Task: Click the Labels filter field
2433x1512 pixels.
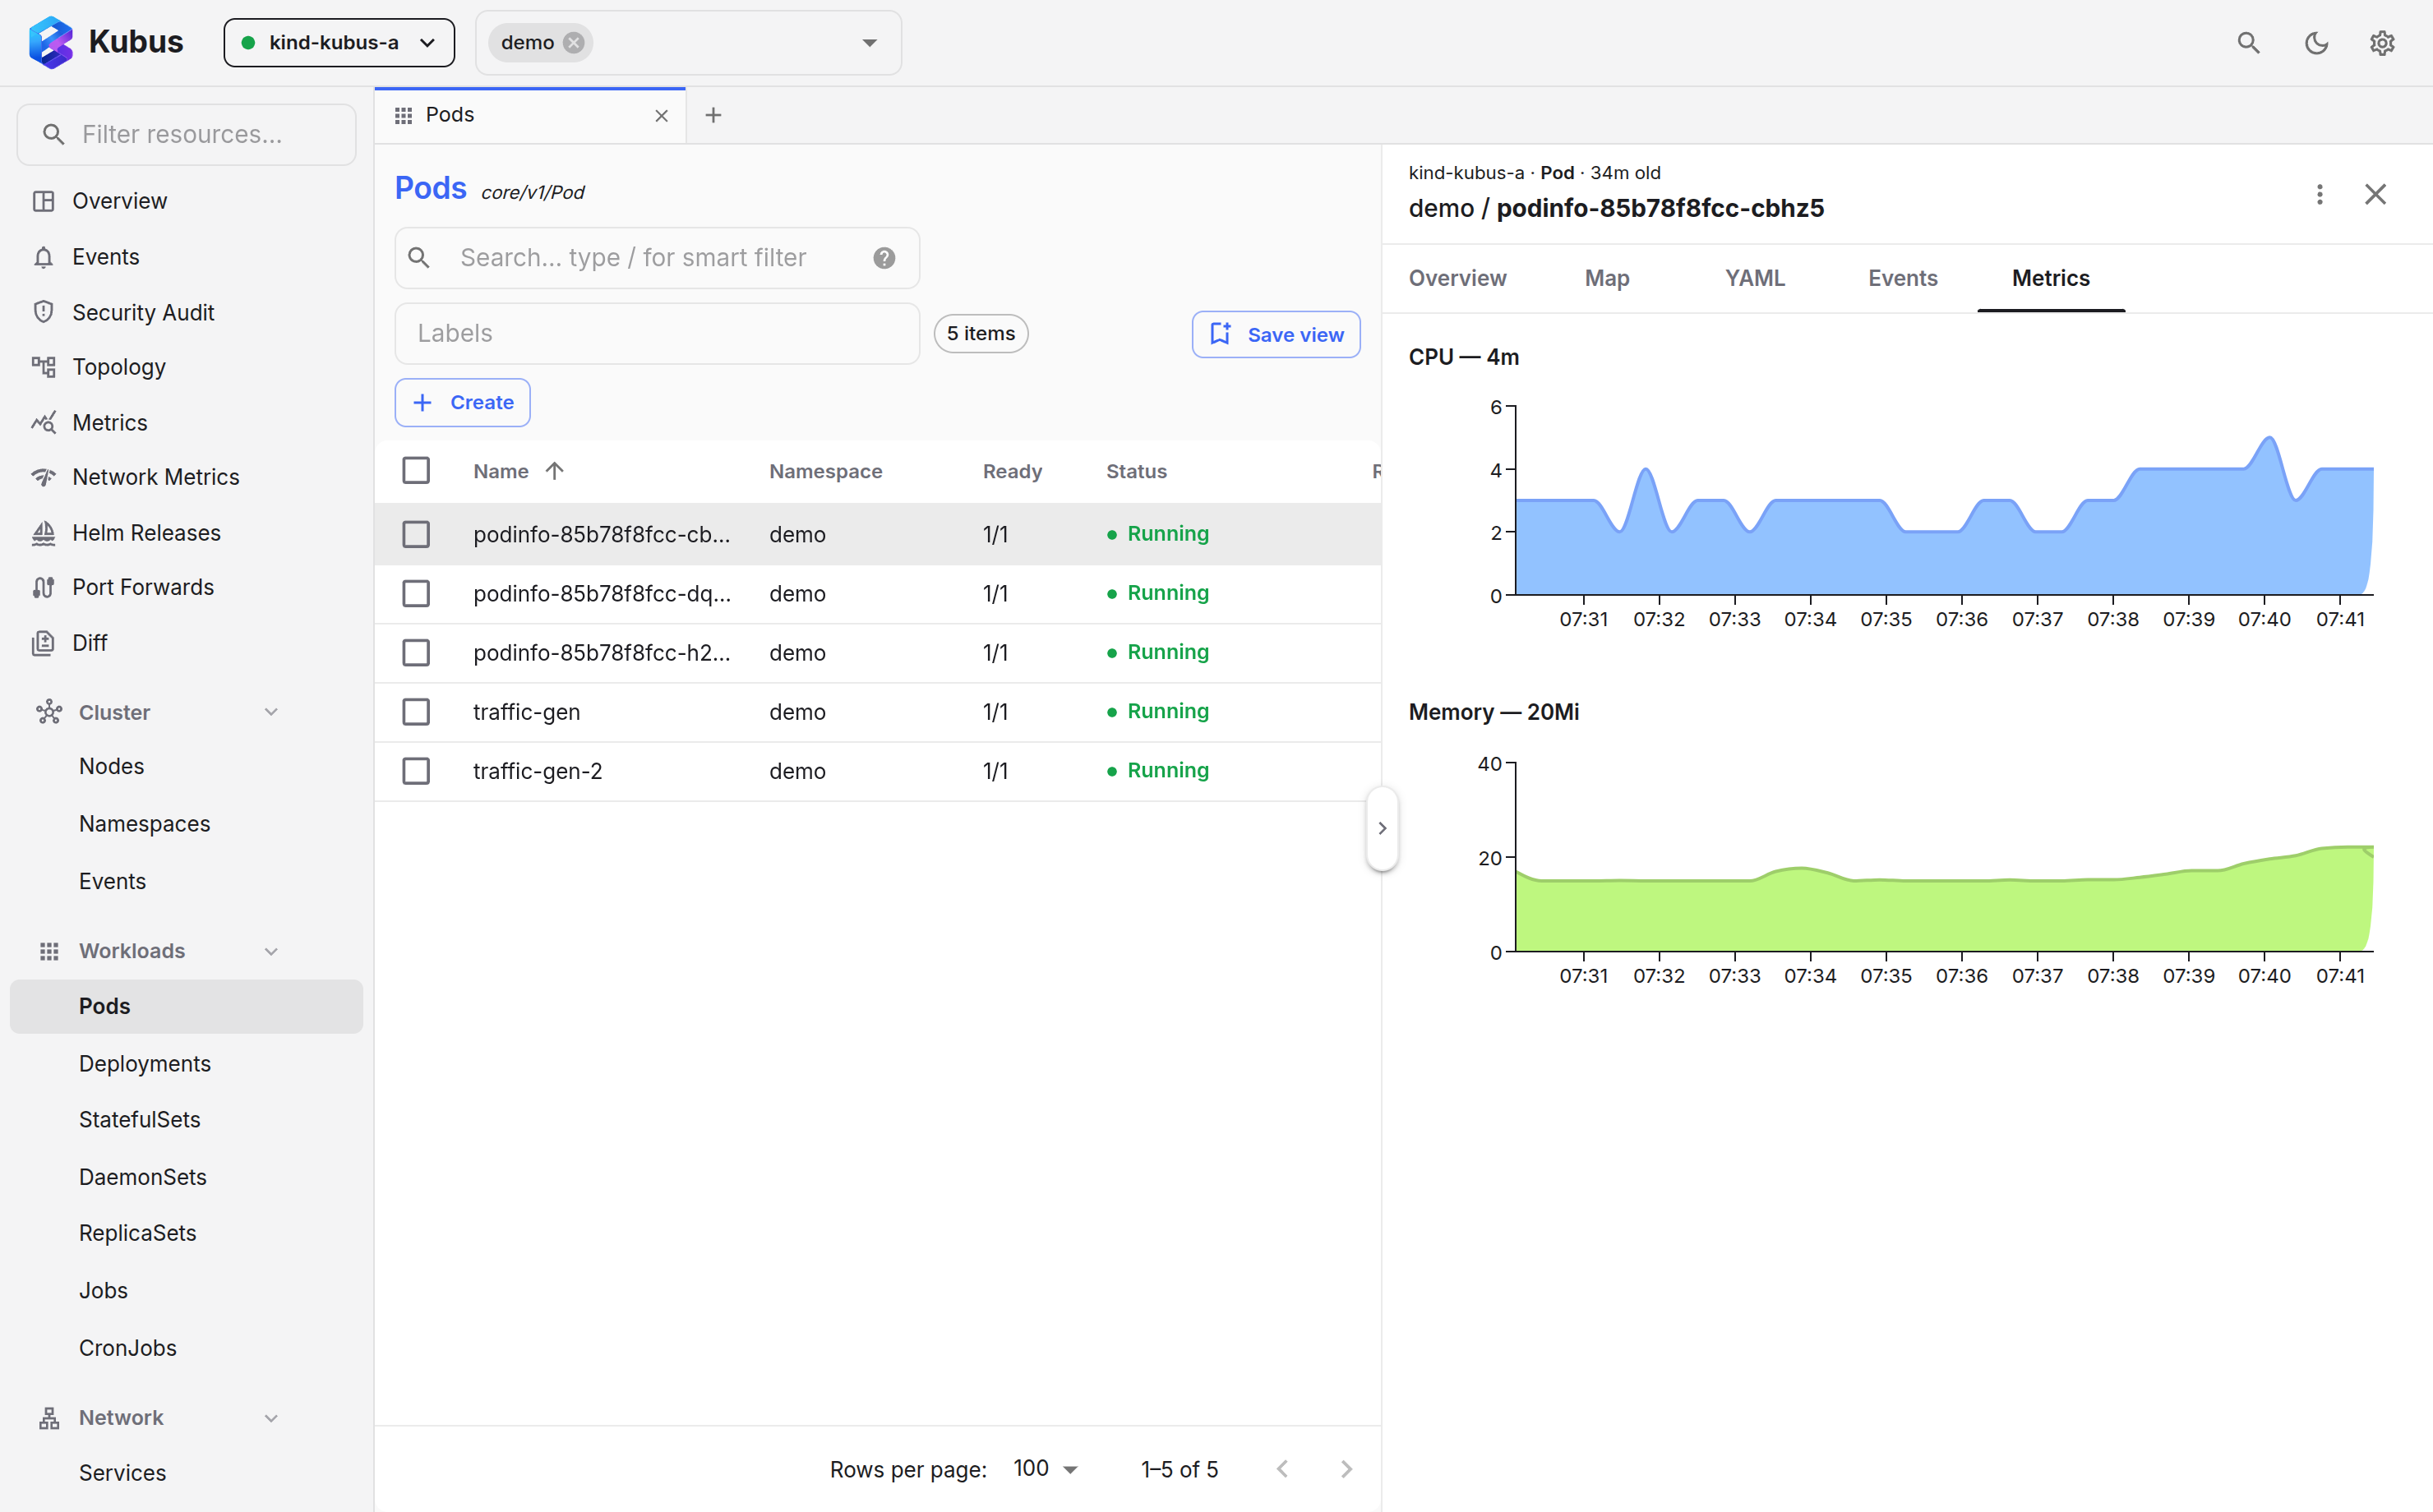Action: [x=657, y=334]
